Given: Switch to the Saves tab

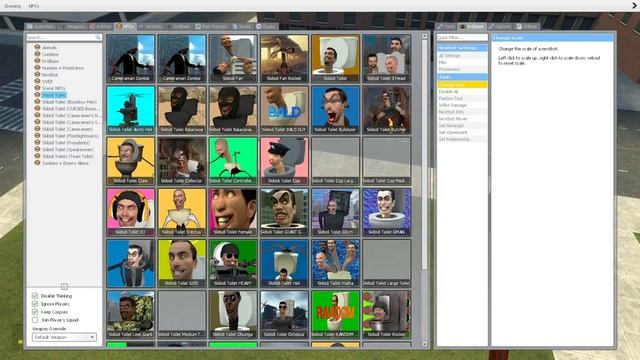Looking at the screenshot, I should click(242, 27).
